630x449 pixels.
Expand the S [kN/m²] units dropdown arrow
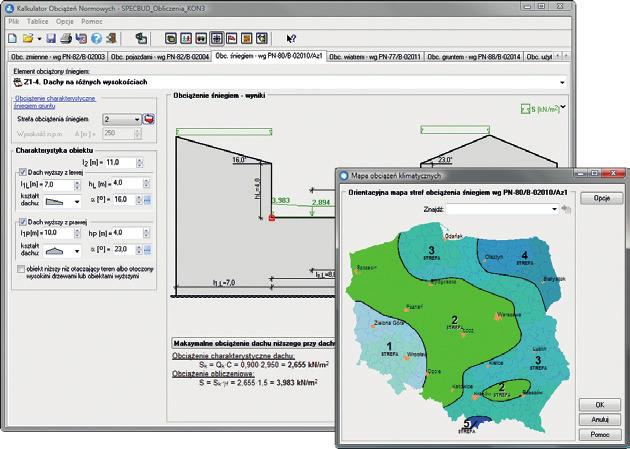563,107
